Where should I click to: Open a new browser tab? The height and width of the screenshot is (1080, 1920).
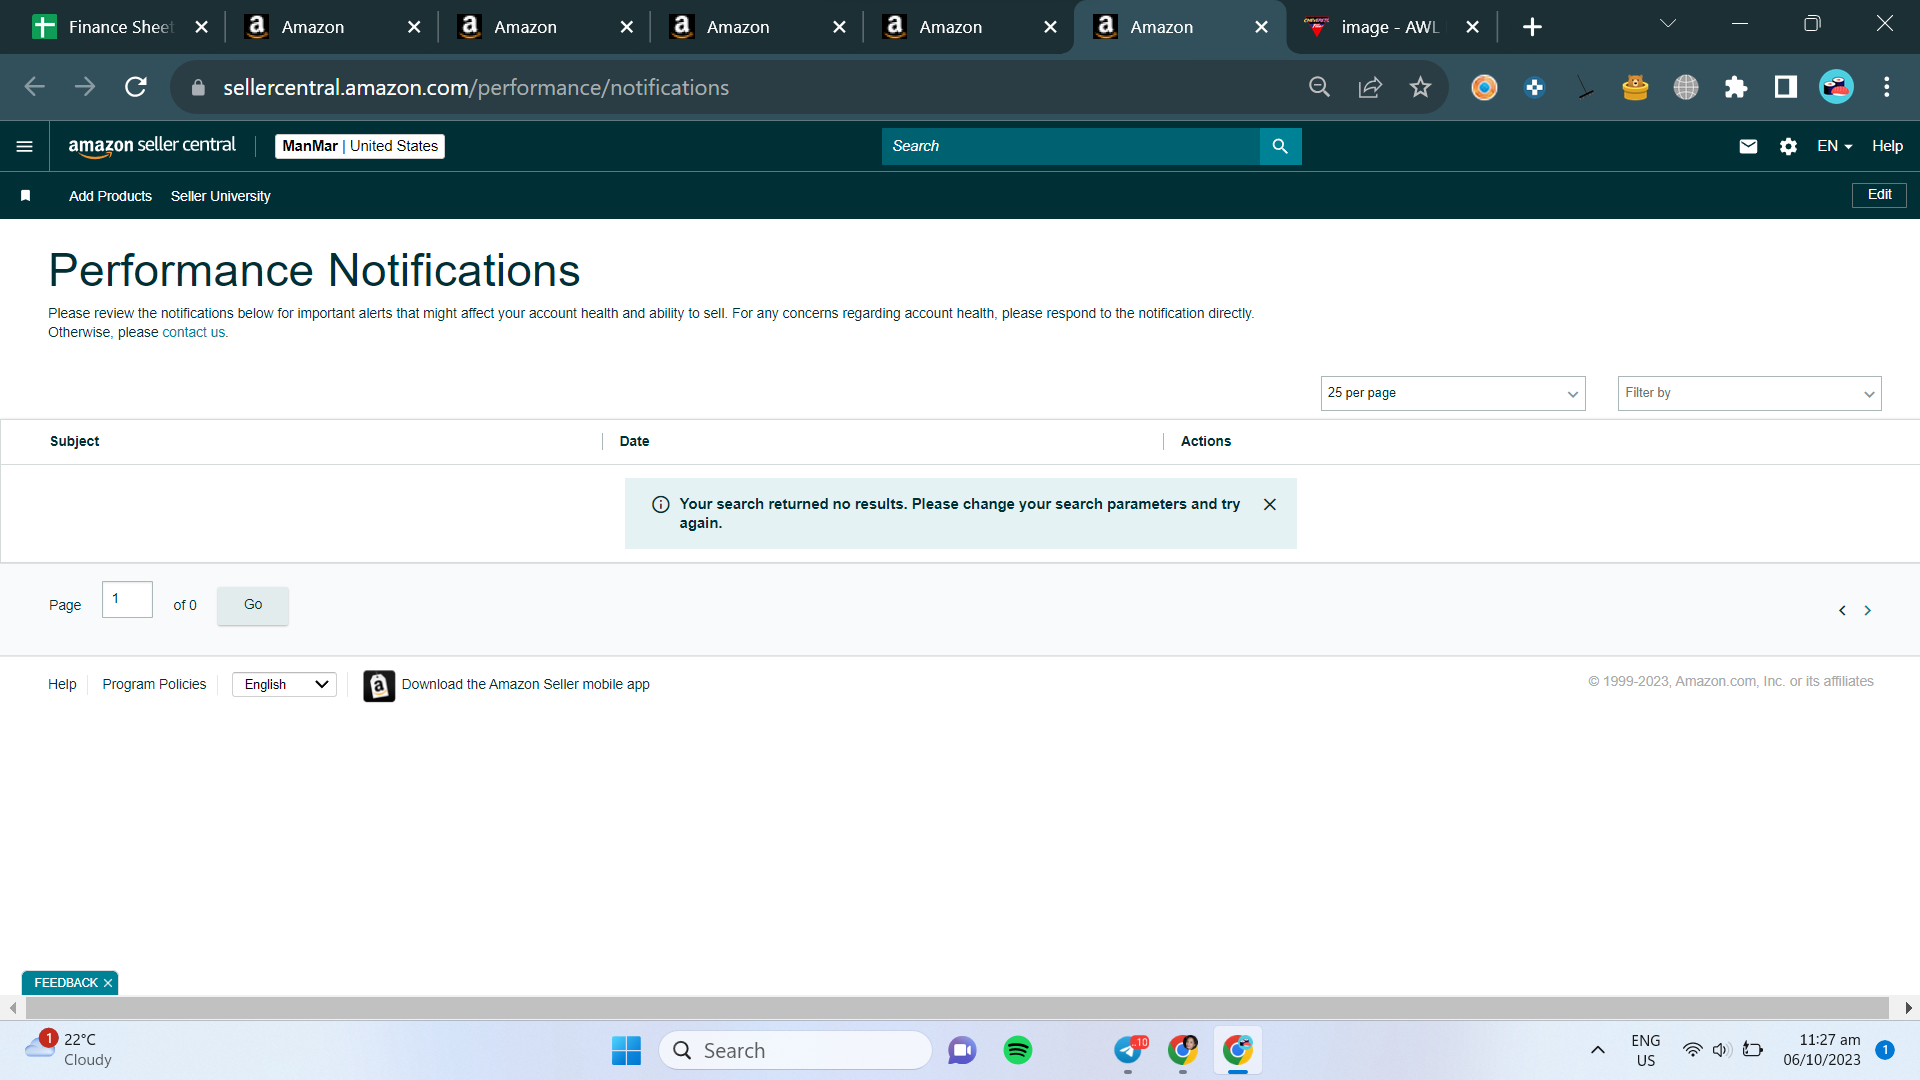click(x=1532, y=27)
